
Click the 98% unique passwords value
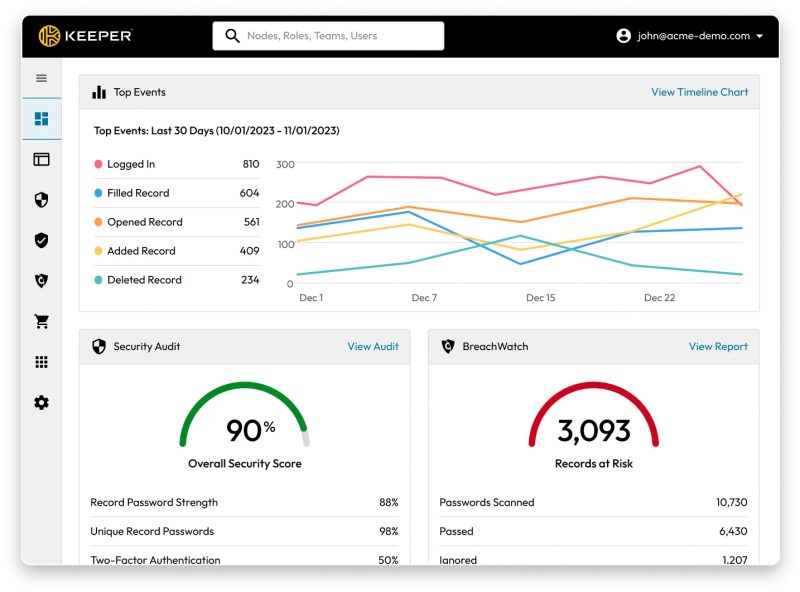click(x=388, y=531)
